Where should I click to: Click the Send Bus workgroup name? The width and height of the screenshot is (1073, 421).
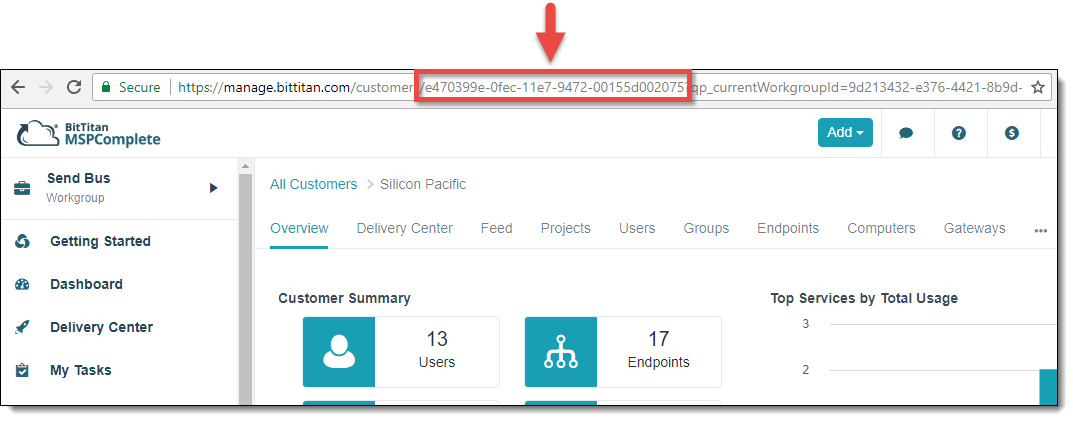coord(79,178)
